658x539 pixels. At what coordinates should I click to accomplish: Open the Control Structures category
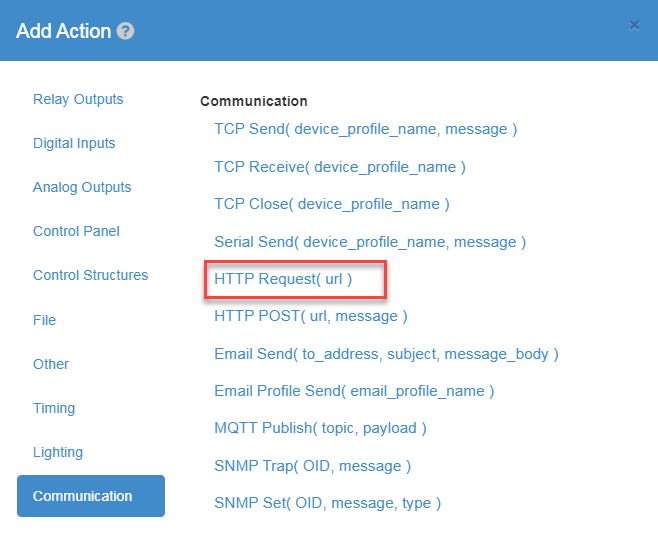[x=90, y=275]
